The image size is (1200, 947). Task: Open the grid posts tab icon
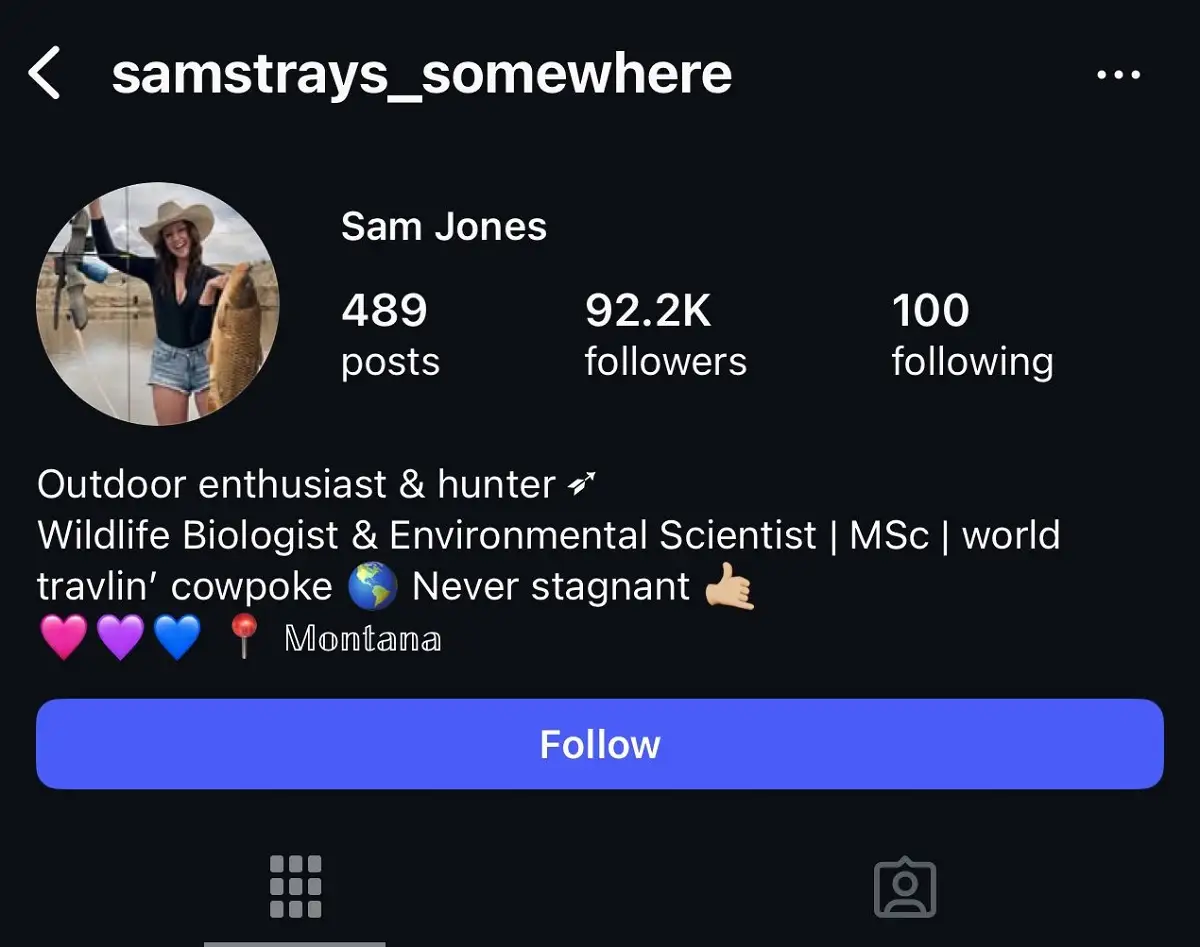(x=294, y=886)
